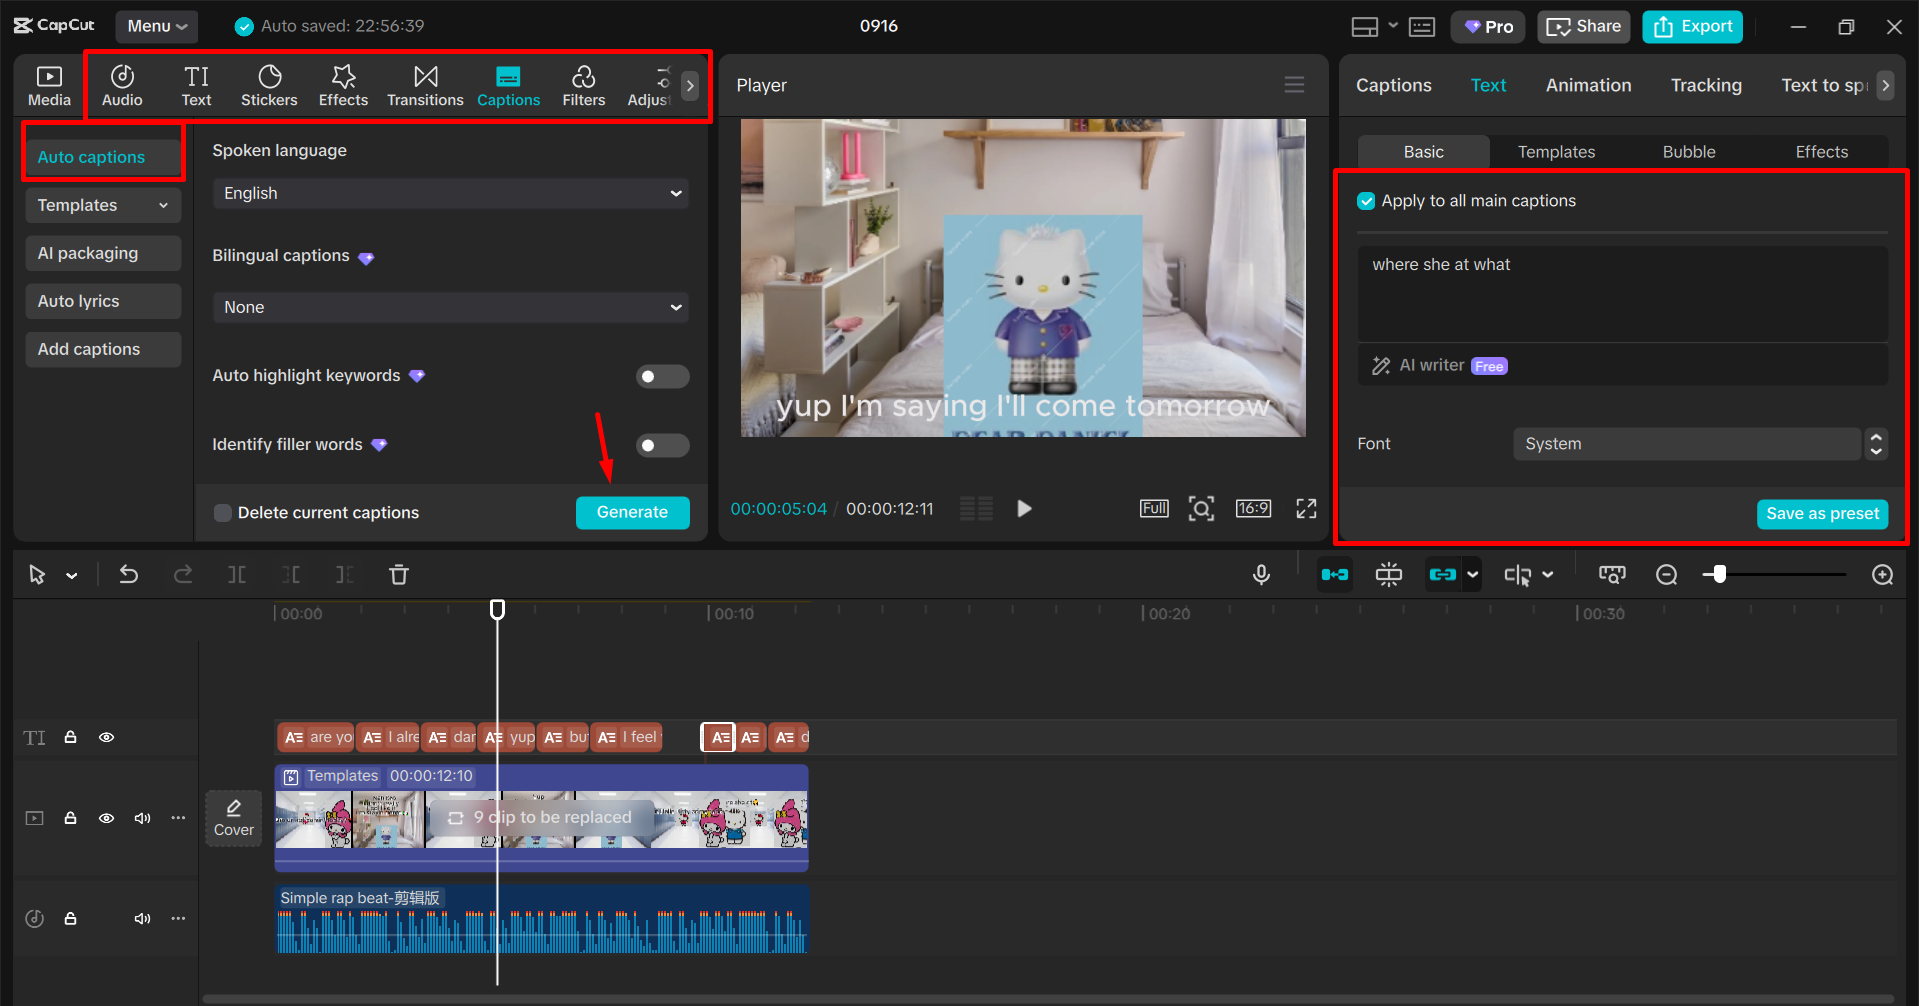Lock the text track
The height and width of the screenshot is (1006, 1919).
tap(70, 737)
